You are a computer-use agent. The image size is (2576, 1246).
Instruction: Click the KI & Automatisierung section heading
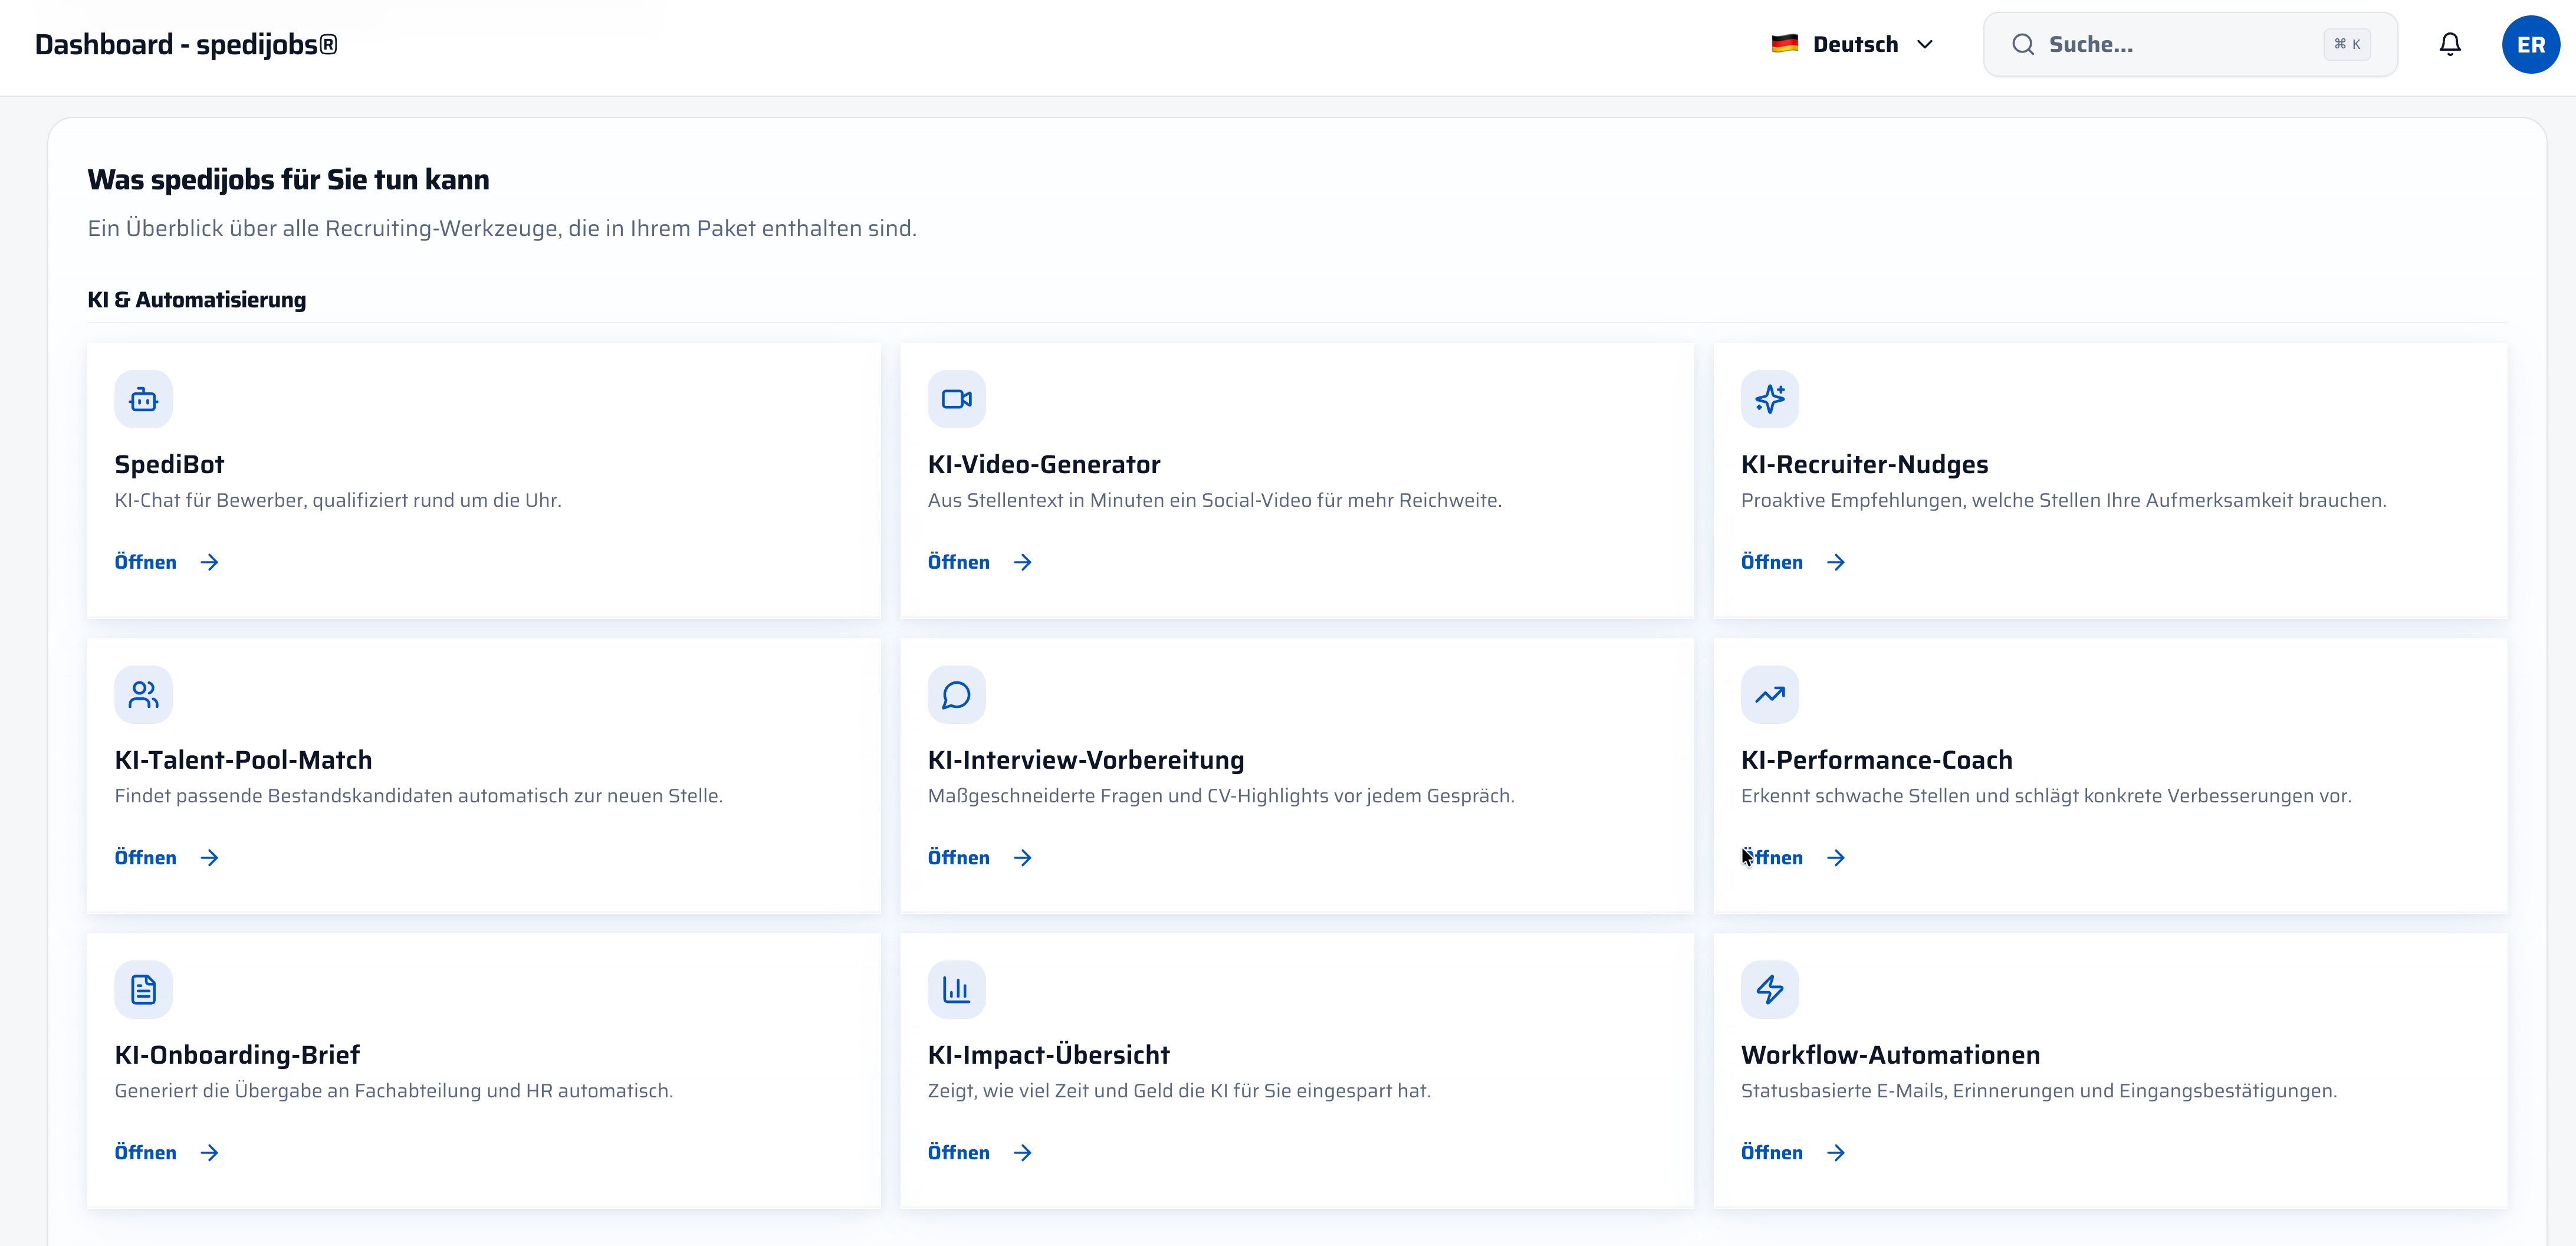(197, 299)
